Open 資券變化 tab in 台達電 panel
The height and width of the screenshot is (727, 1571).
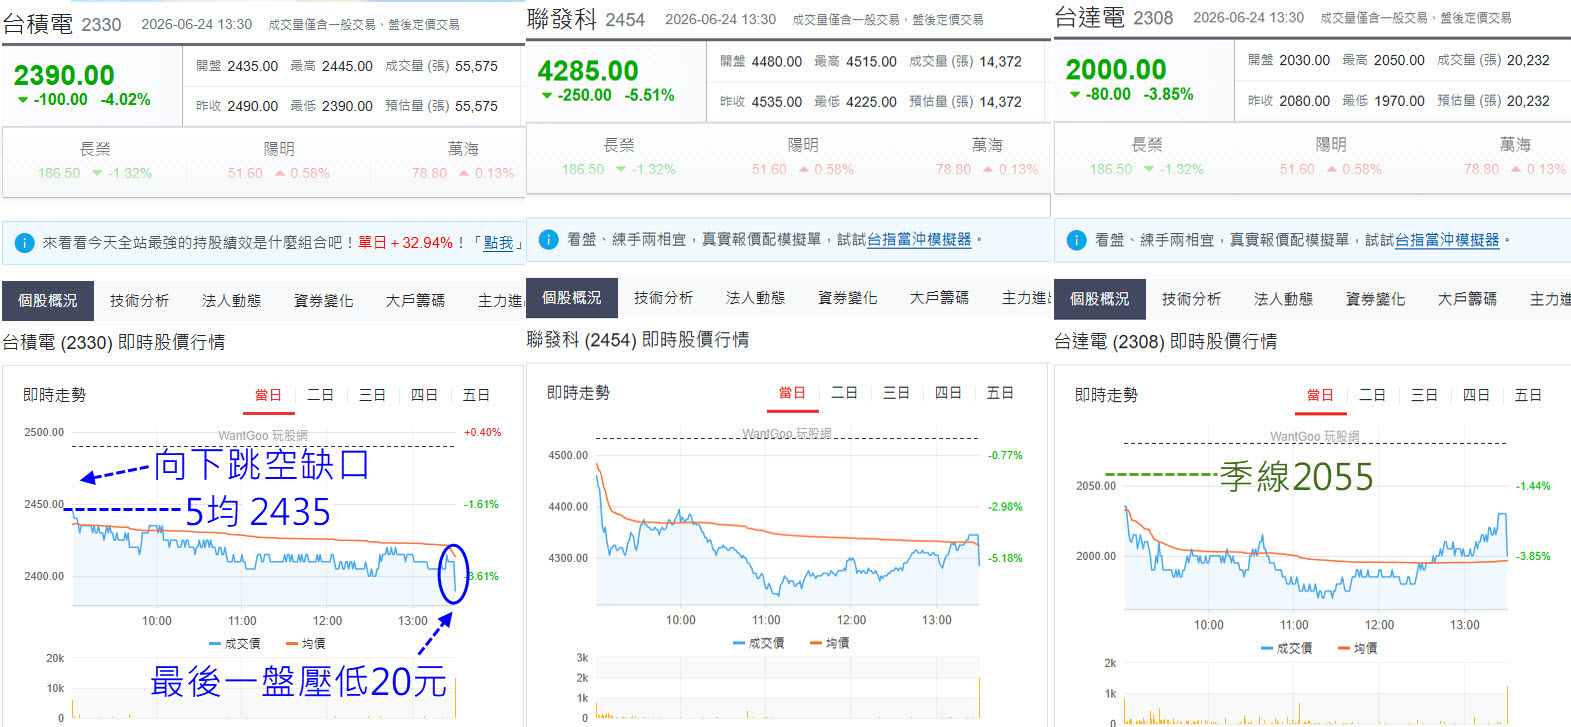tap(1375, 299)
